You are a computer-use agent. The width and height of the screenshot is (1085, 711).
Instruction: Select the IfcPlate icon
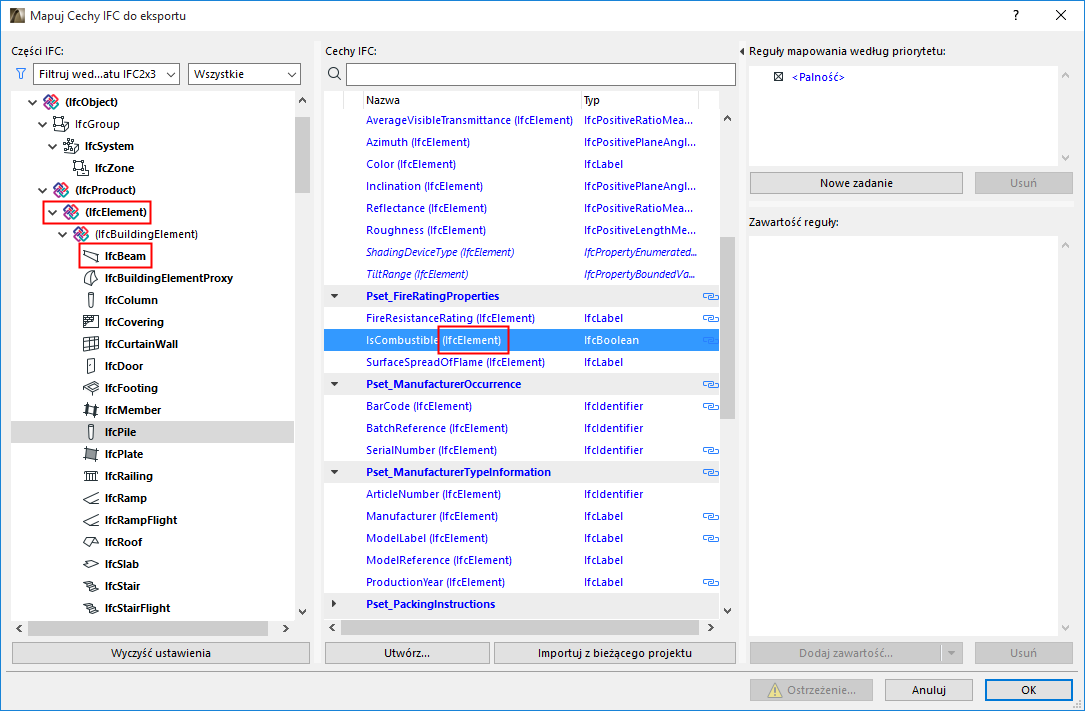(x=91, y=454)
